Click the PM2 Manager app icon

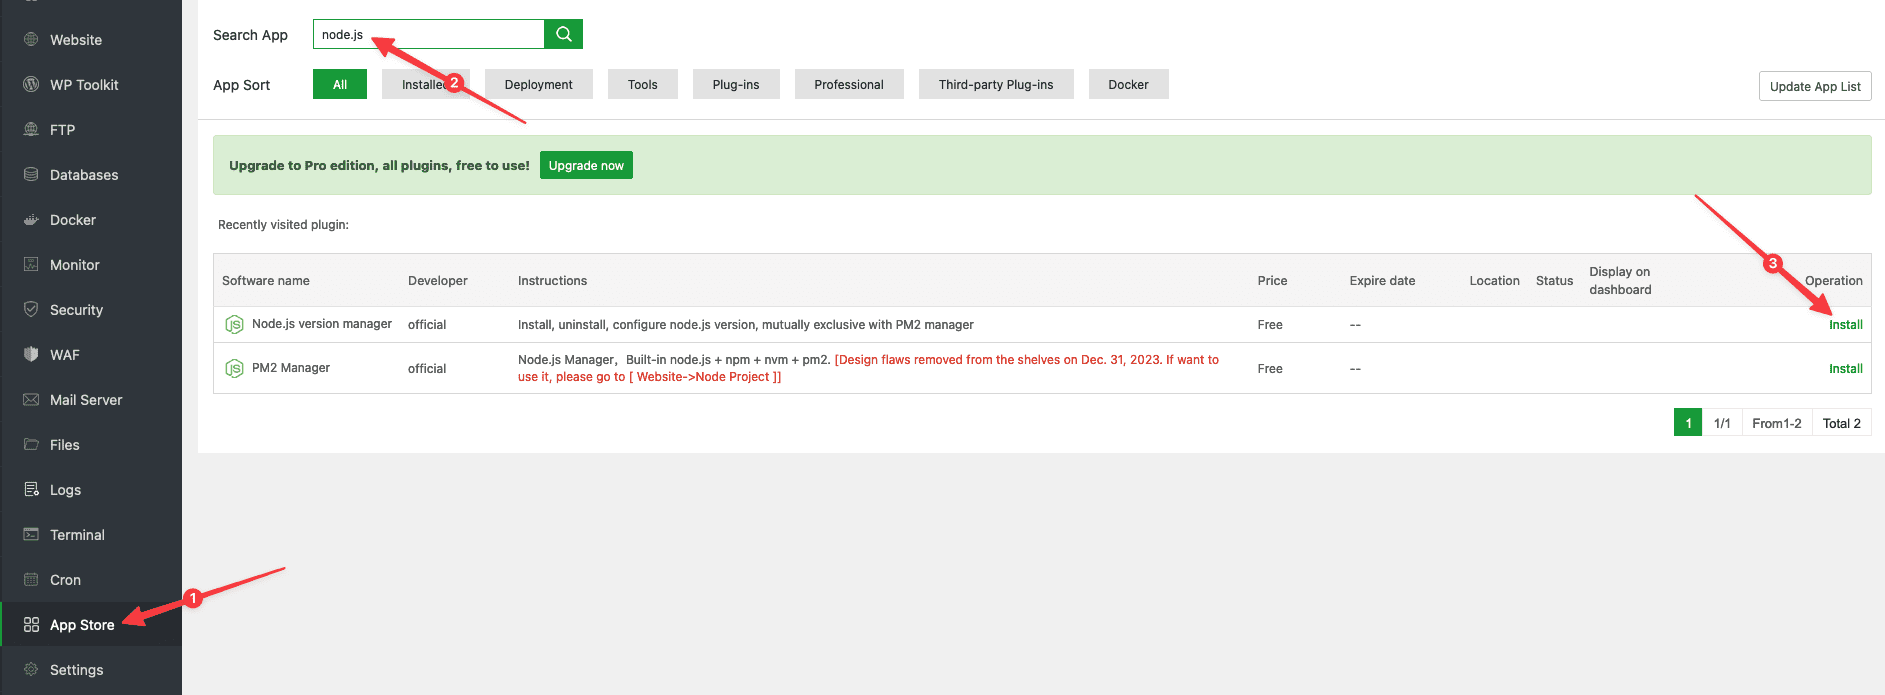pos(234,369)
